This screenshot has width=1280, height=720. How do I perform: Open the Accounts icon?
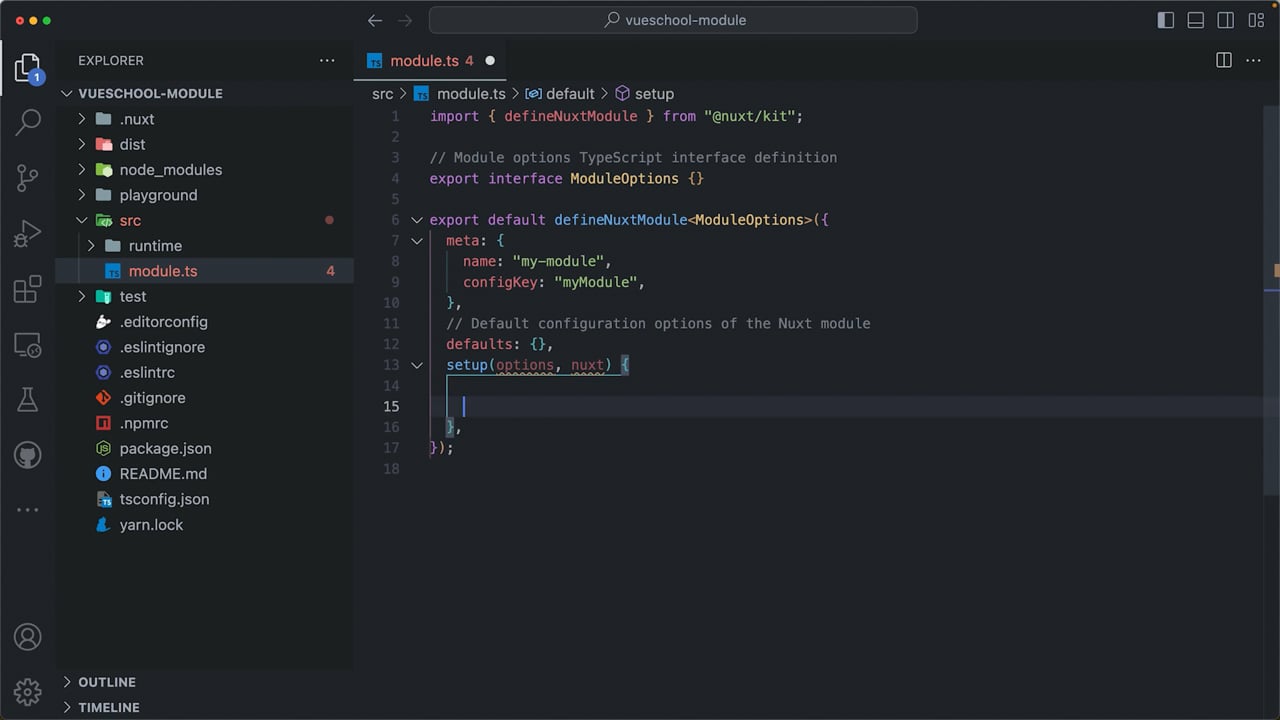[27, 636]
